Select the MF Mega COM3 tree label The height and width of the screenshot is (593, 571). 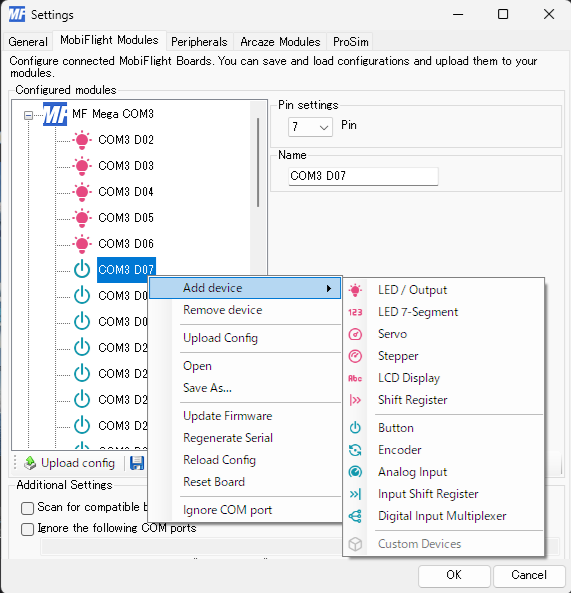pyautogui.click(x=113, y=114)
